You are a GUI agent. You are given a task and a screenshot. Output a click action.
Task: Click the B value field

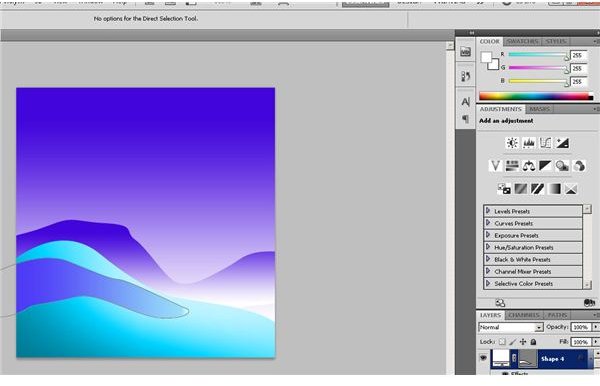click(578, 81)
